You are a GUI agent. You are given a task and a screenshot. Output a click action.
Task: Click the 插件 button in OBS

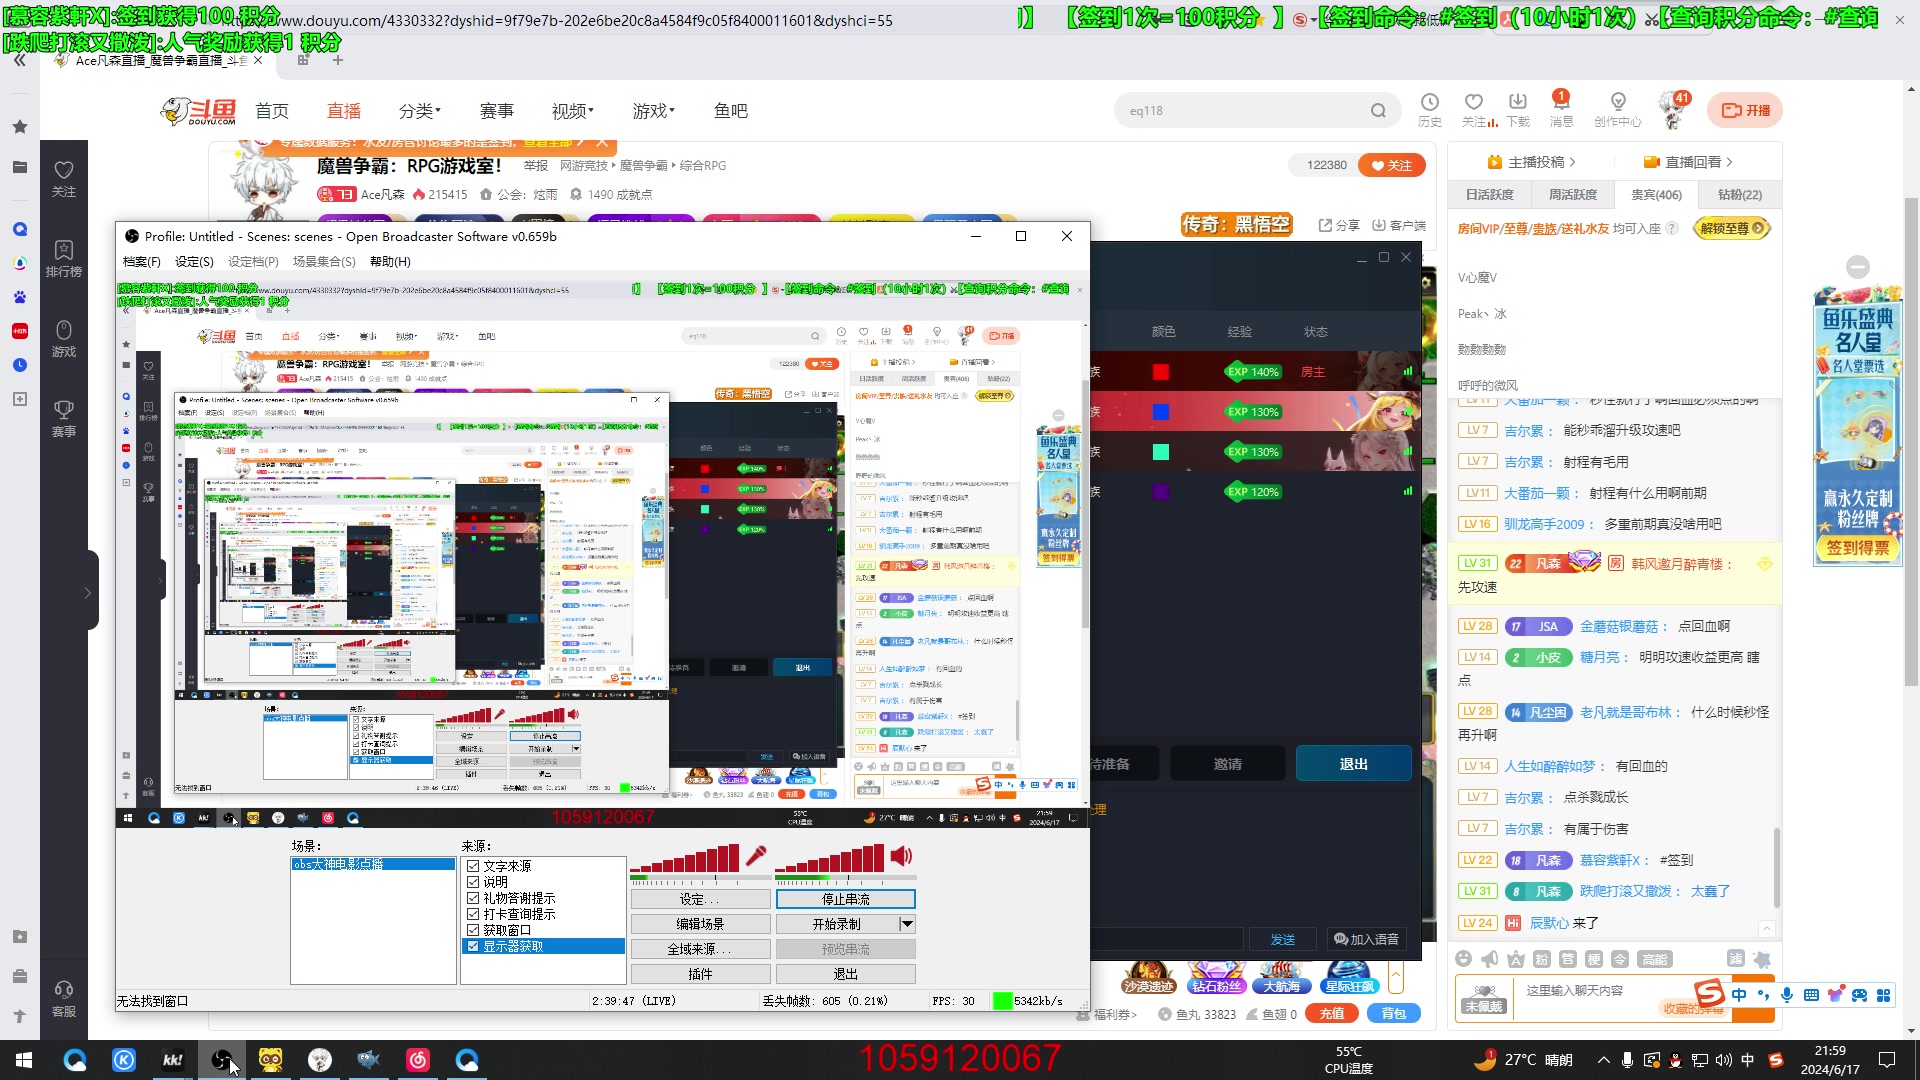coord(700,974)
